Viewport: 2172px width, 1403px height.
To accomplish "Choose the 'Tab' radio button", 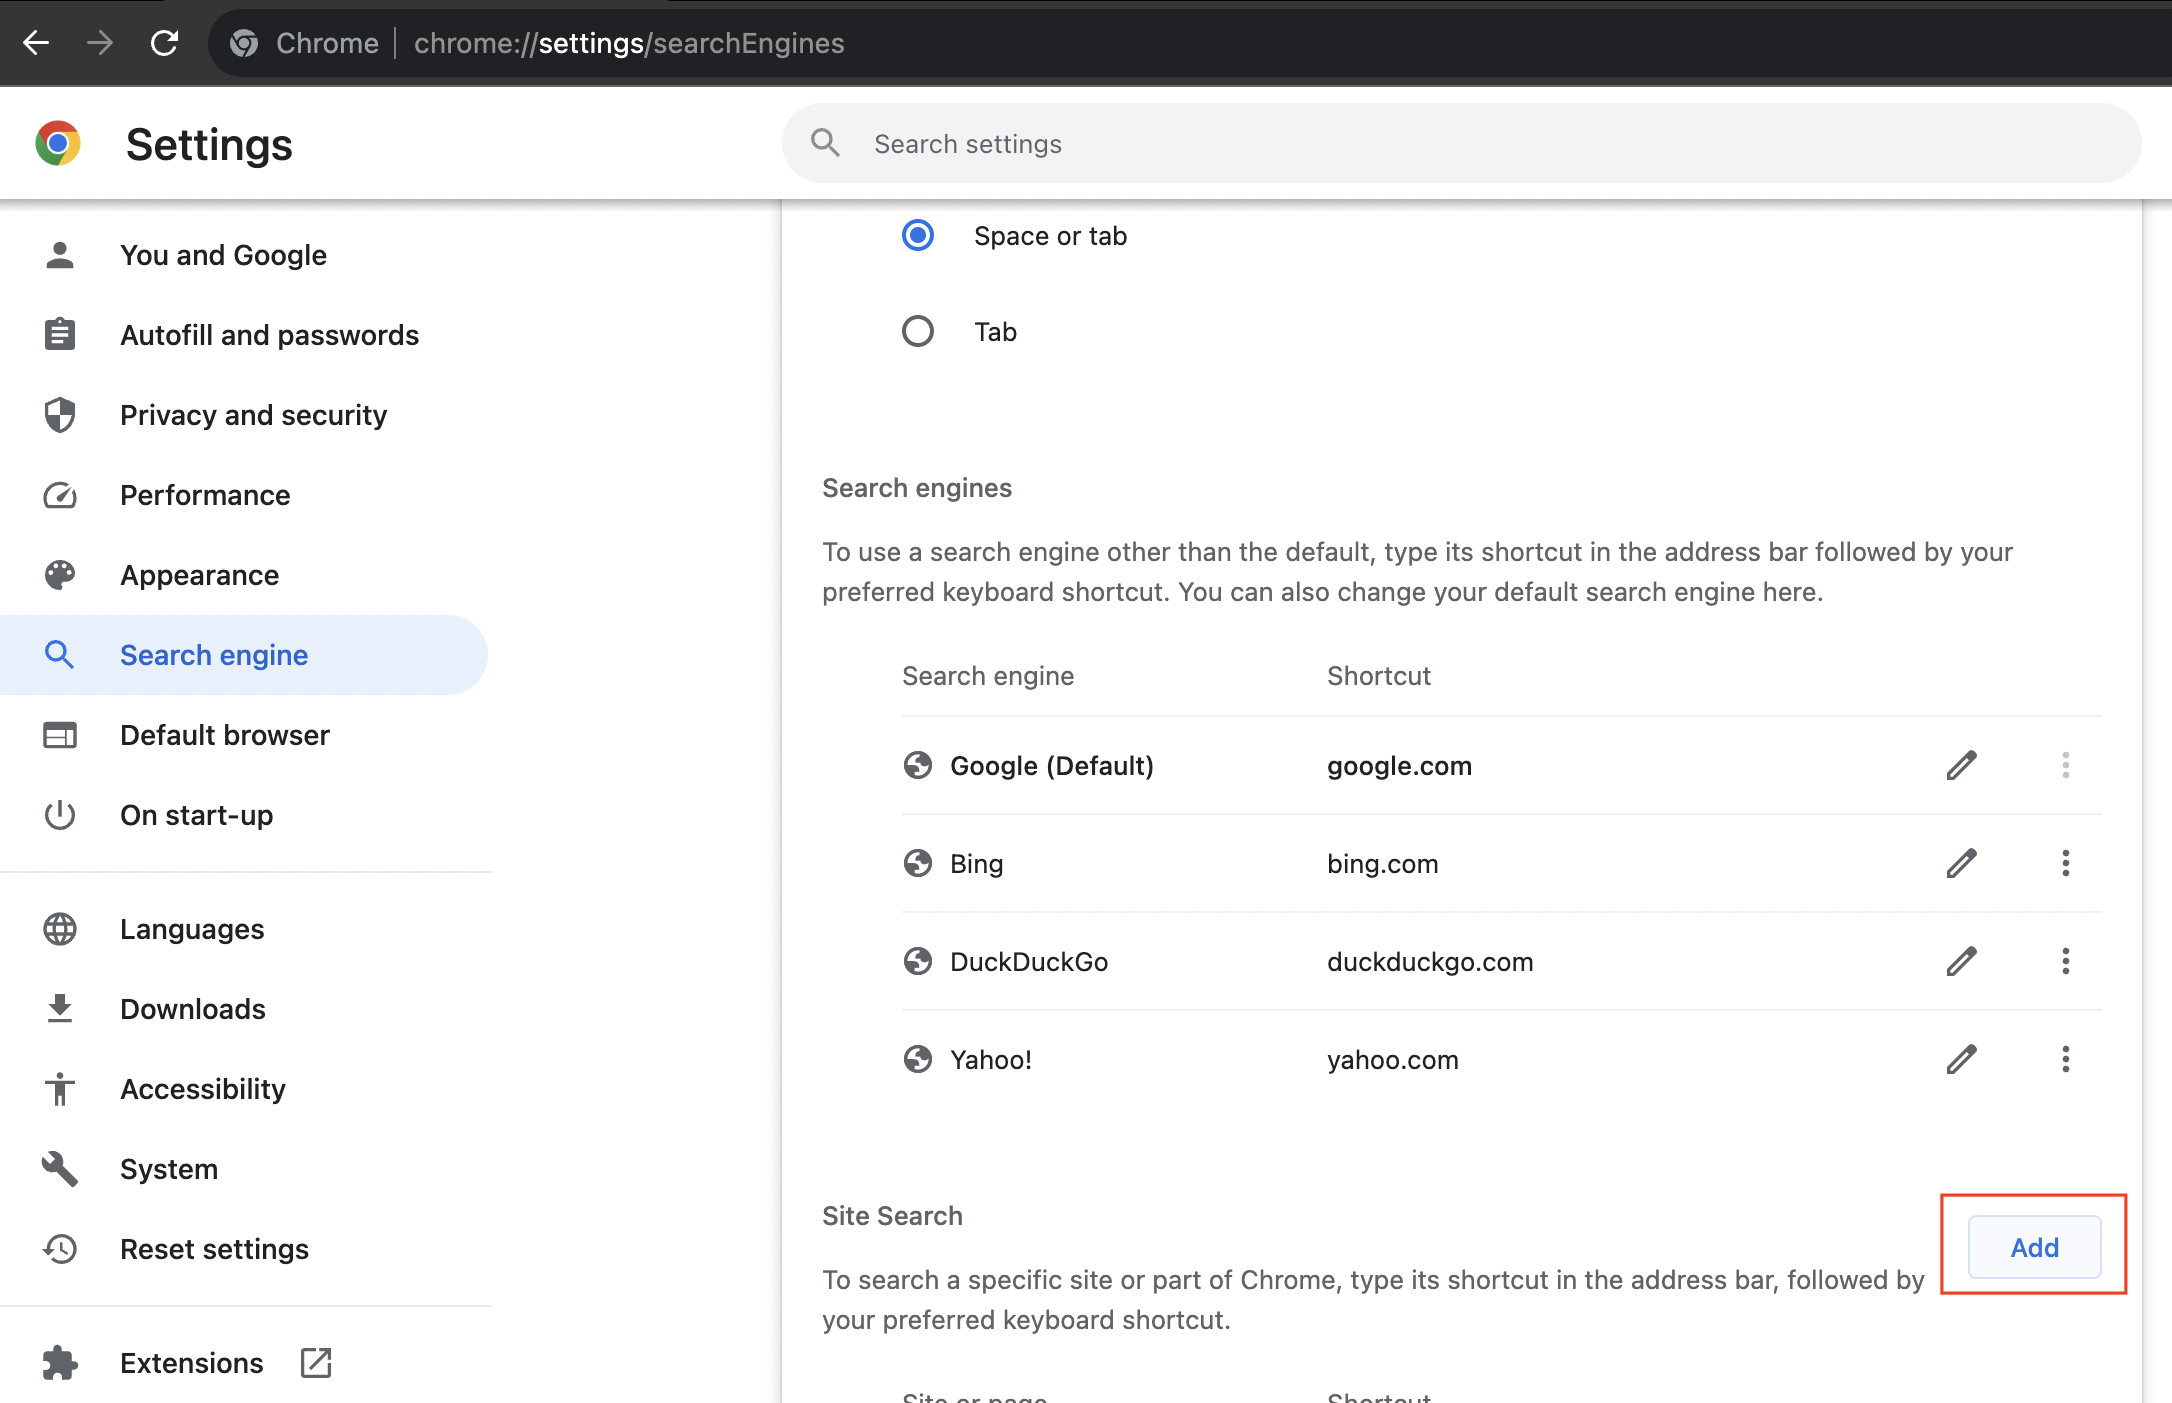I will point(917,331).
